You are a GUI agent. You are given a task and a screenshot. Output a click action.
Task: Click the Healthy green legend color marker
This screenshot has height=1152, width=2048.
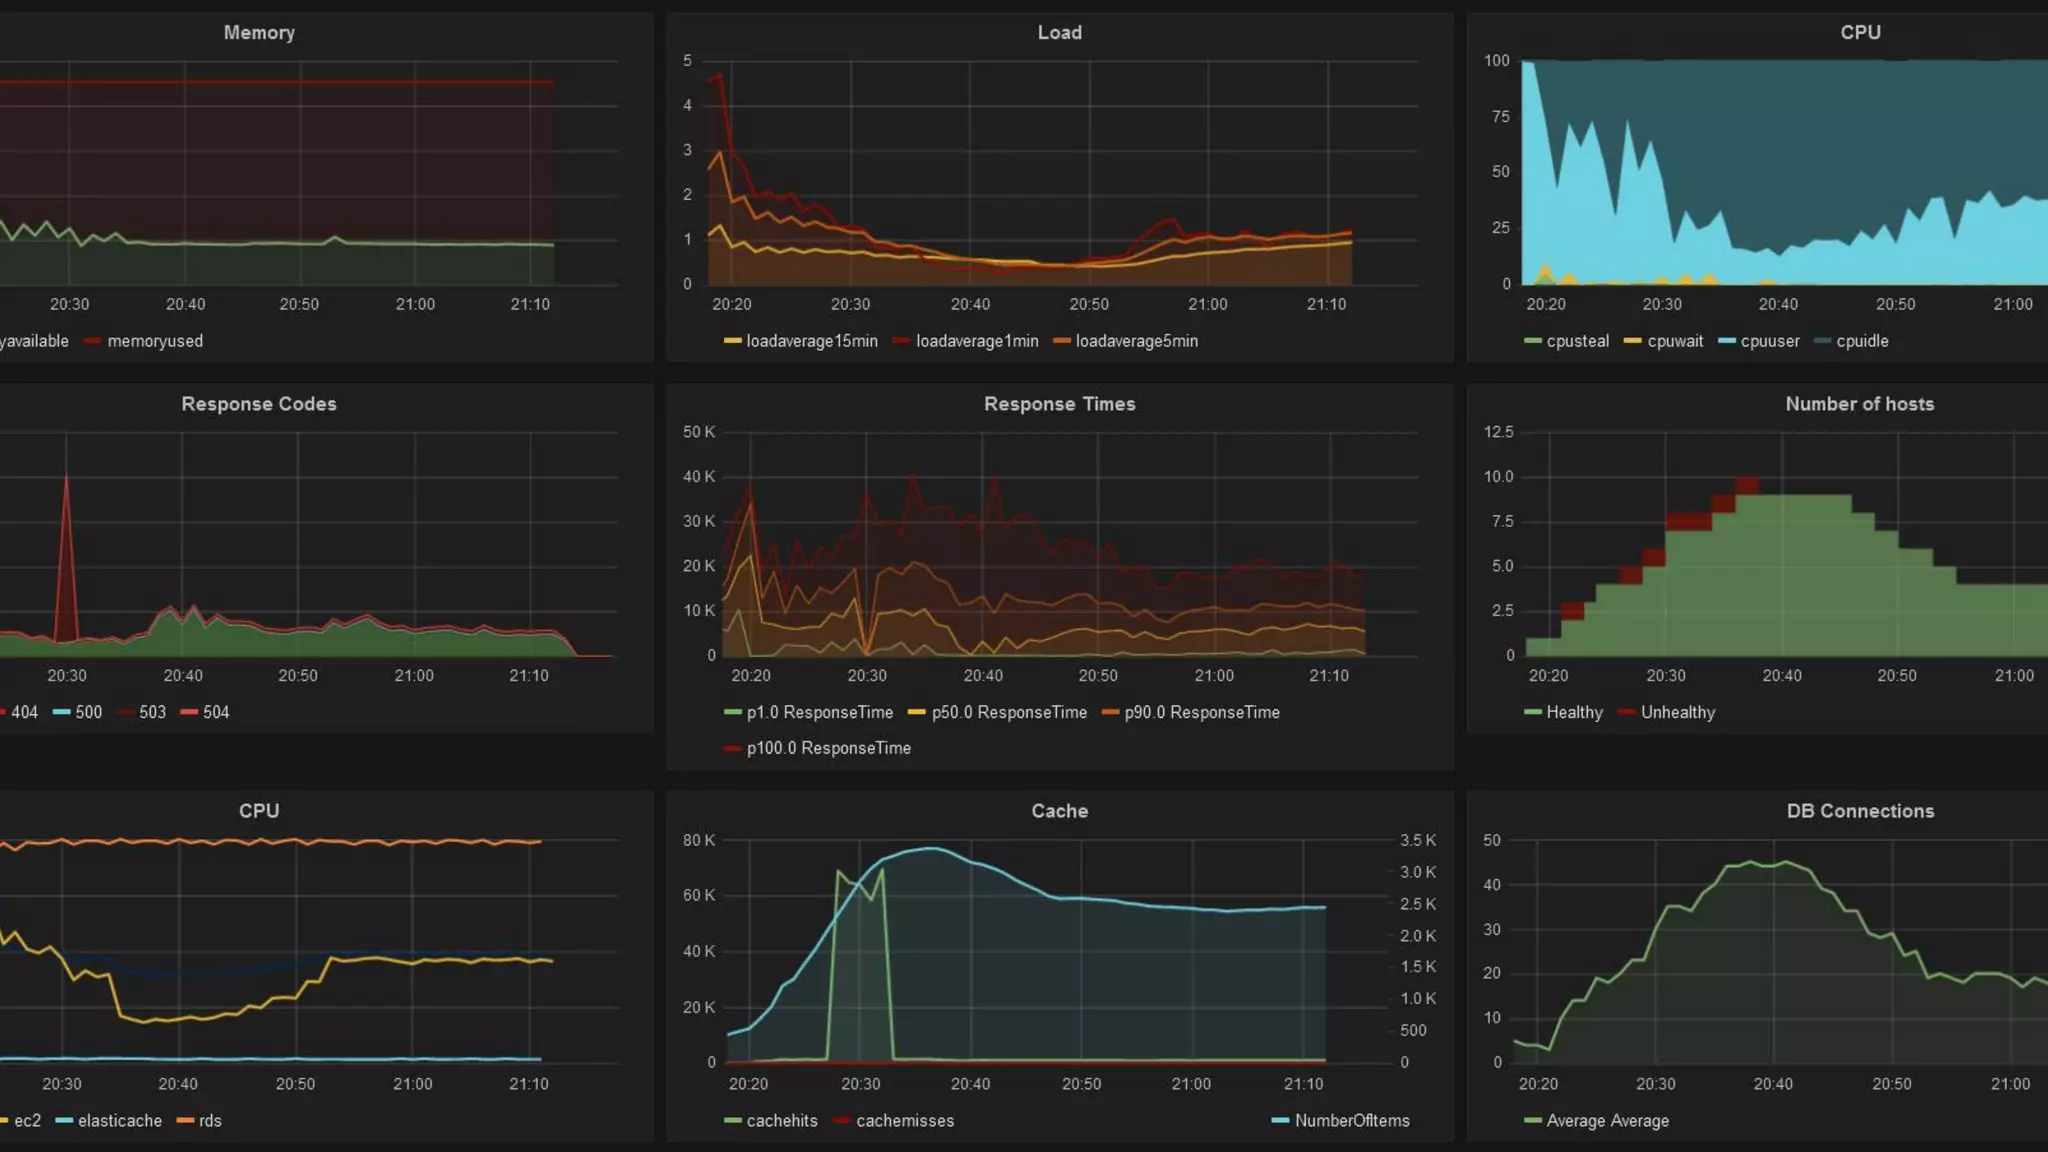click(x=1532, y=712)
